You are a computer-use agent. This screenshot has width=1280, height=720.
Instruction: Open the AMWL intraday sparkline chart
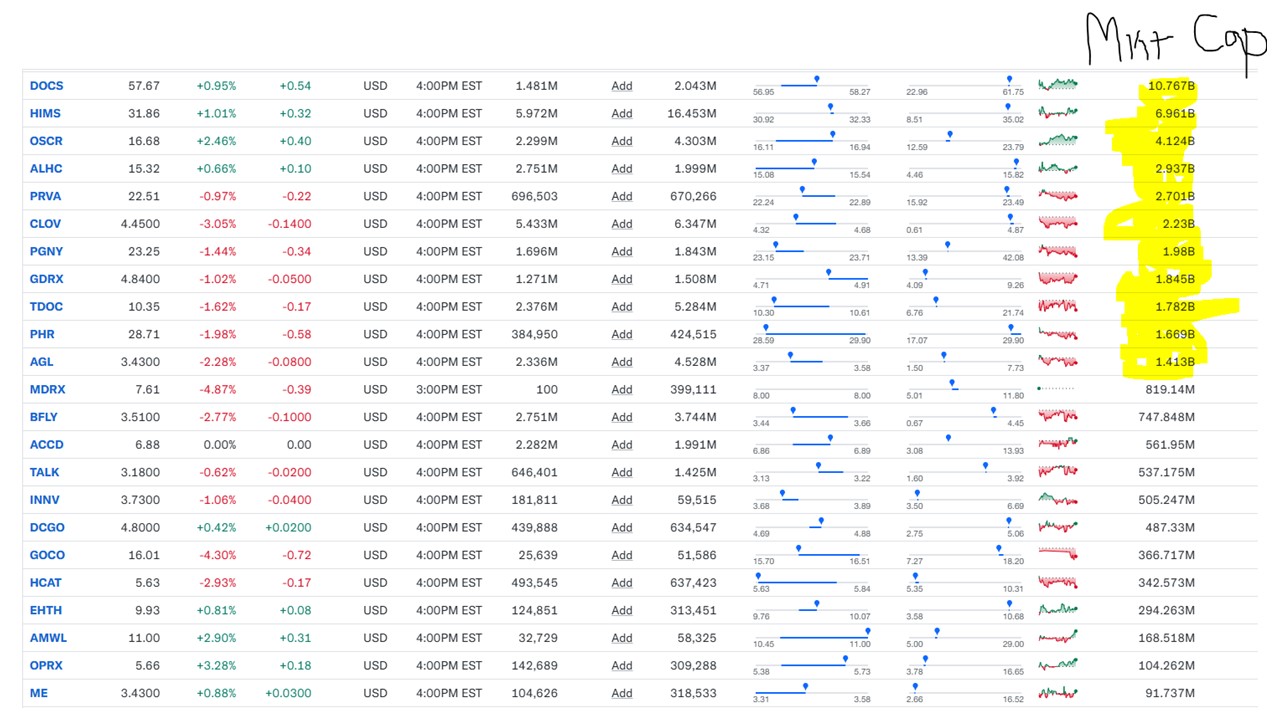click(x=1058, y=636)
